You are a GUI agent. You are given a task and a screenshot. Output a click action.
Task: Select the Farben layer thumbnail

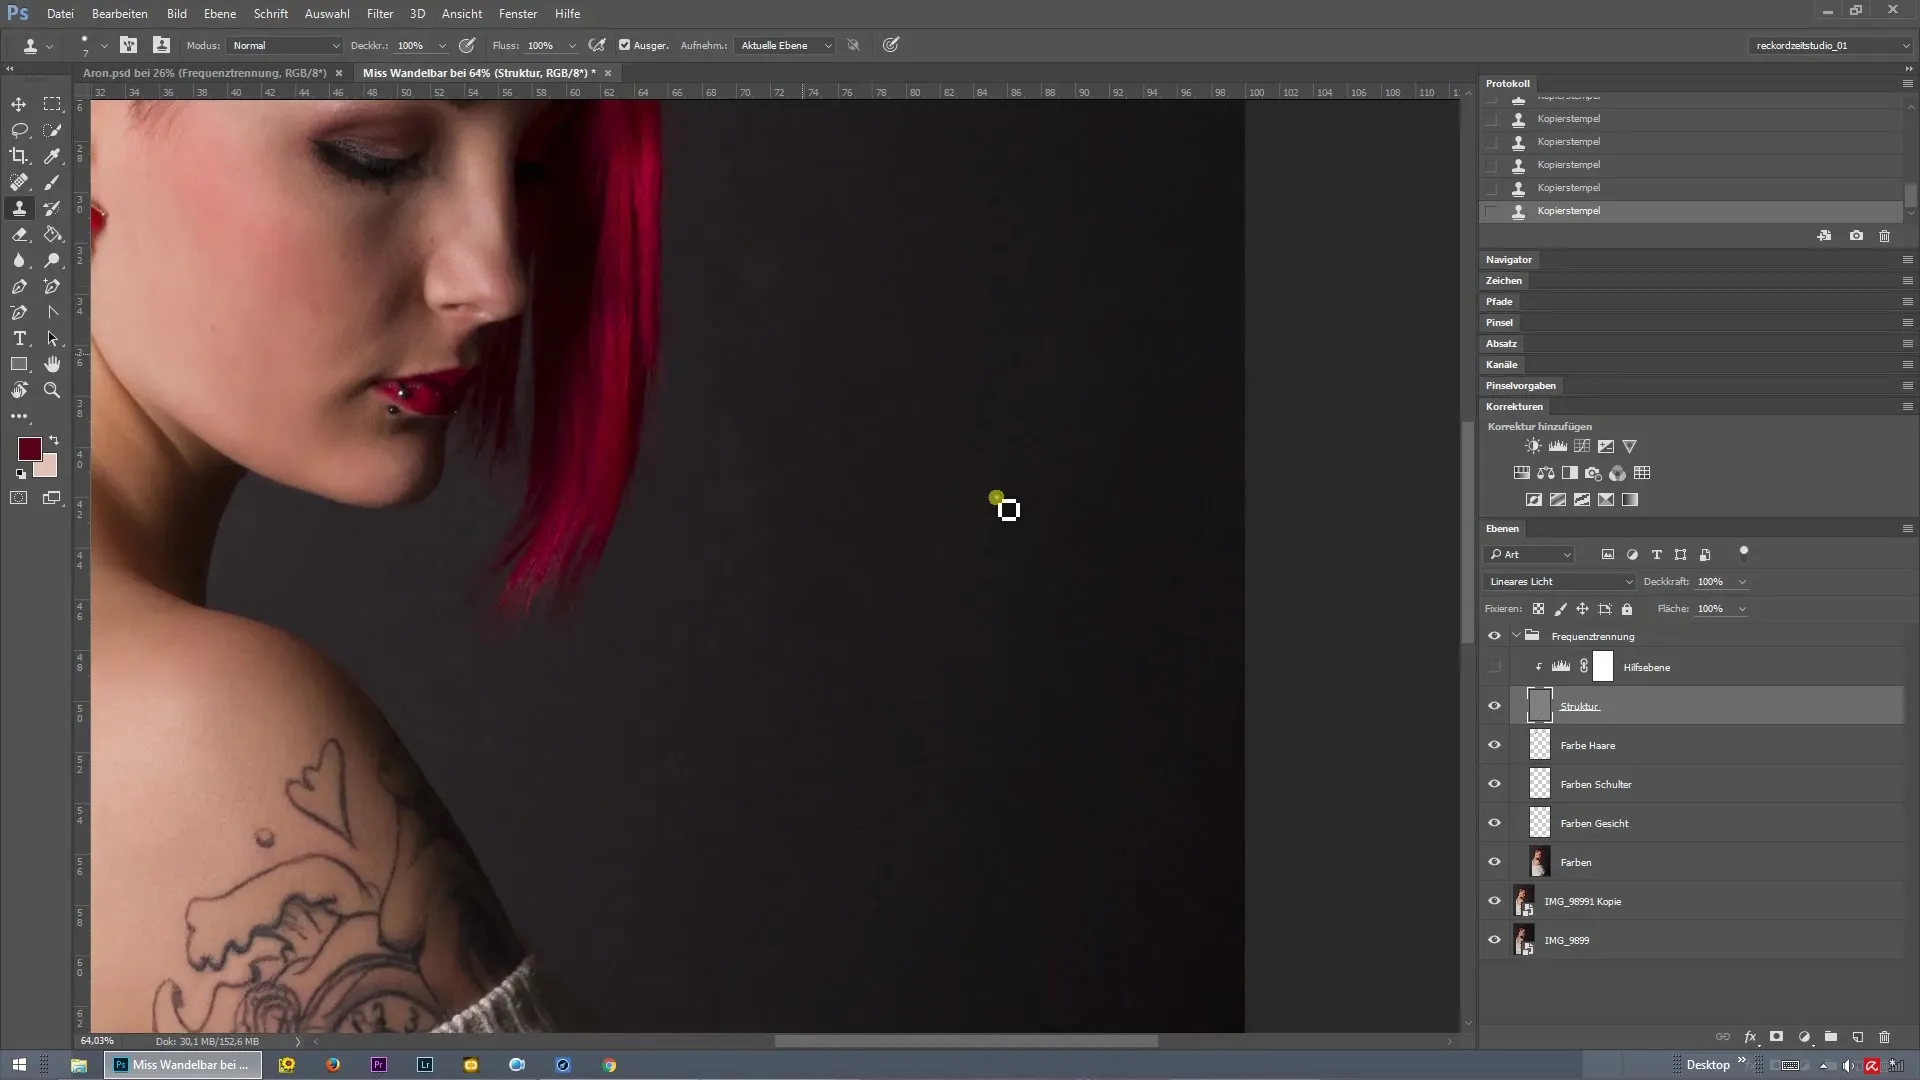tap(1540, 862)
